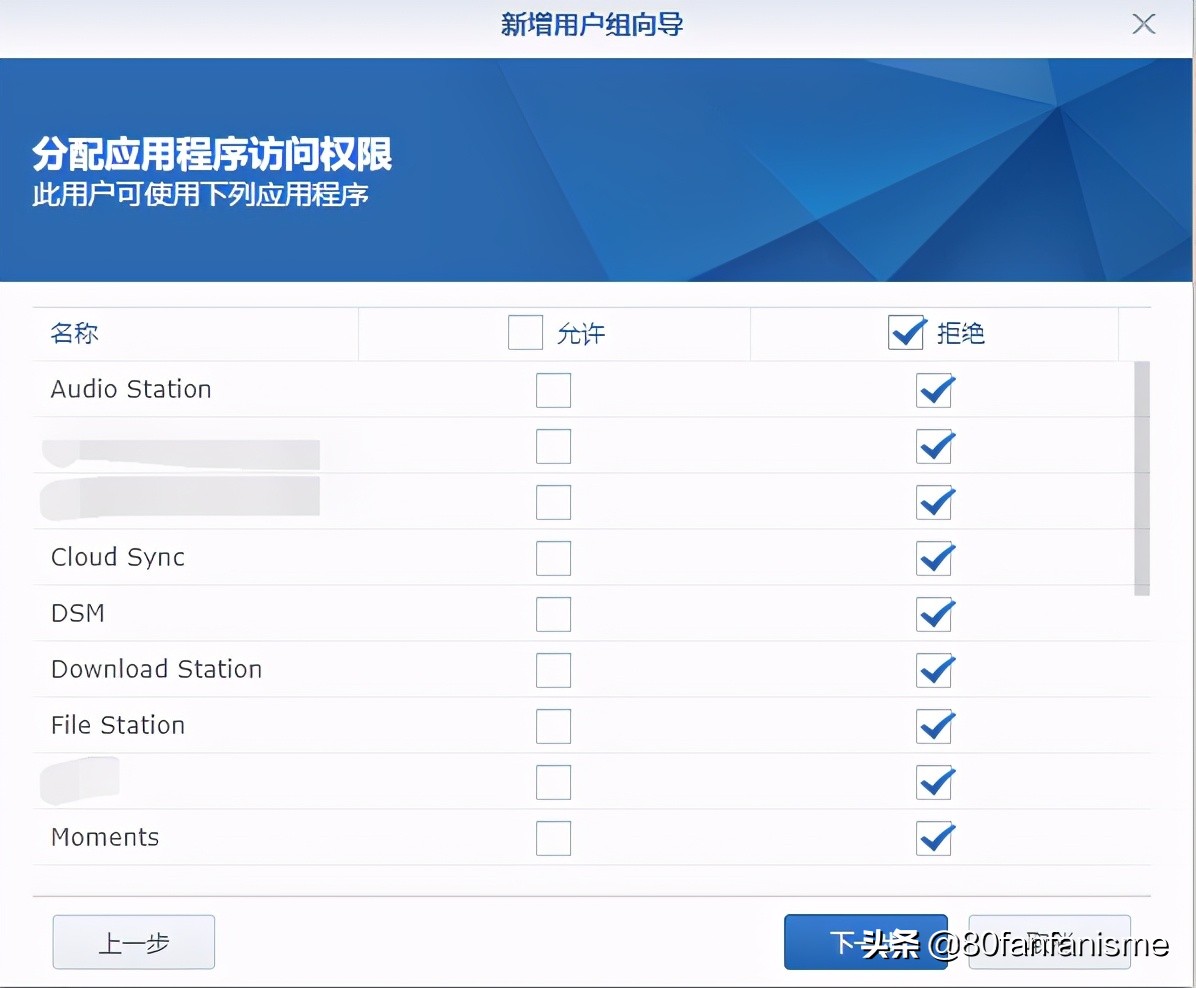Uncheck Deny for DSM
Screen dimensions: 1196x988
pos(934,614)
